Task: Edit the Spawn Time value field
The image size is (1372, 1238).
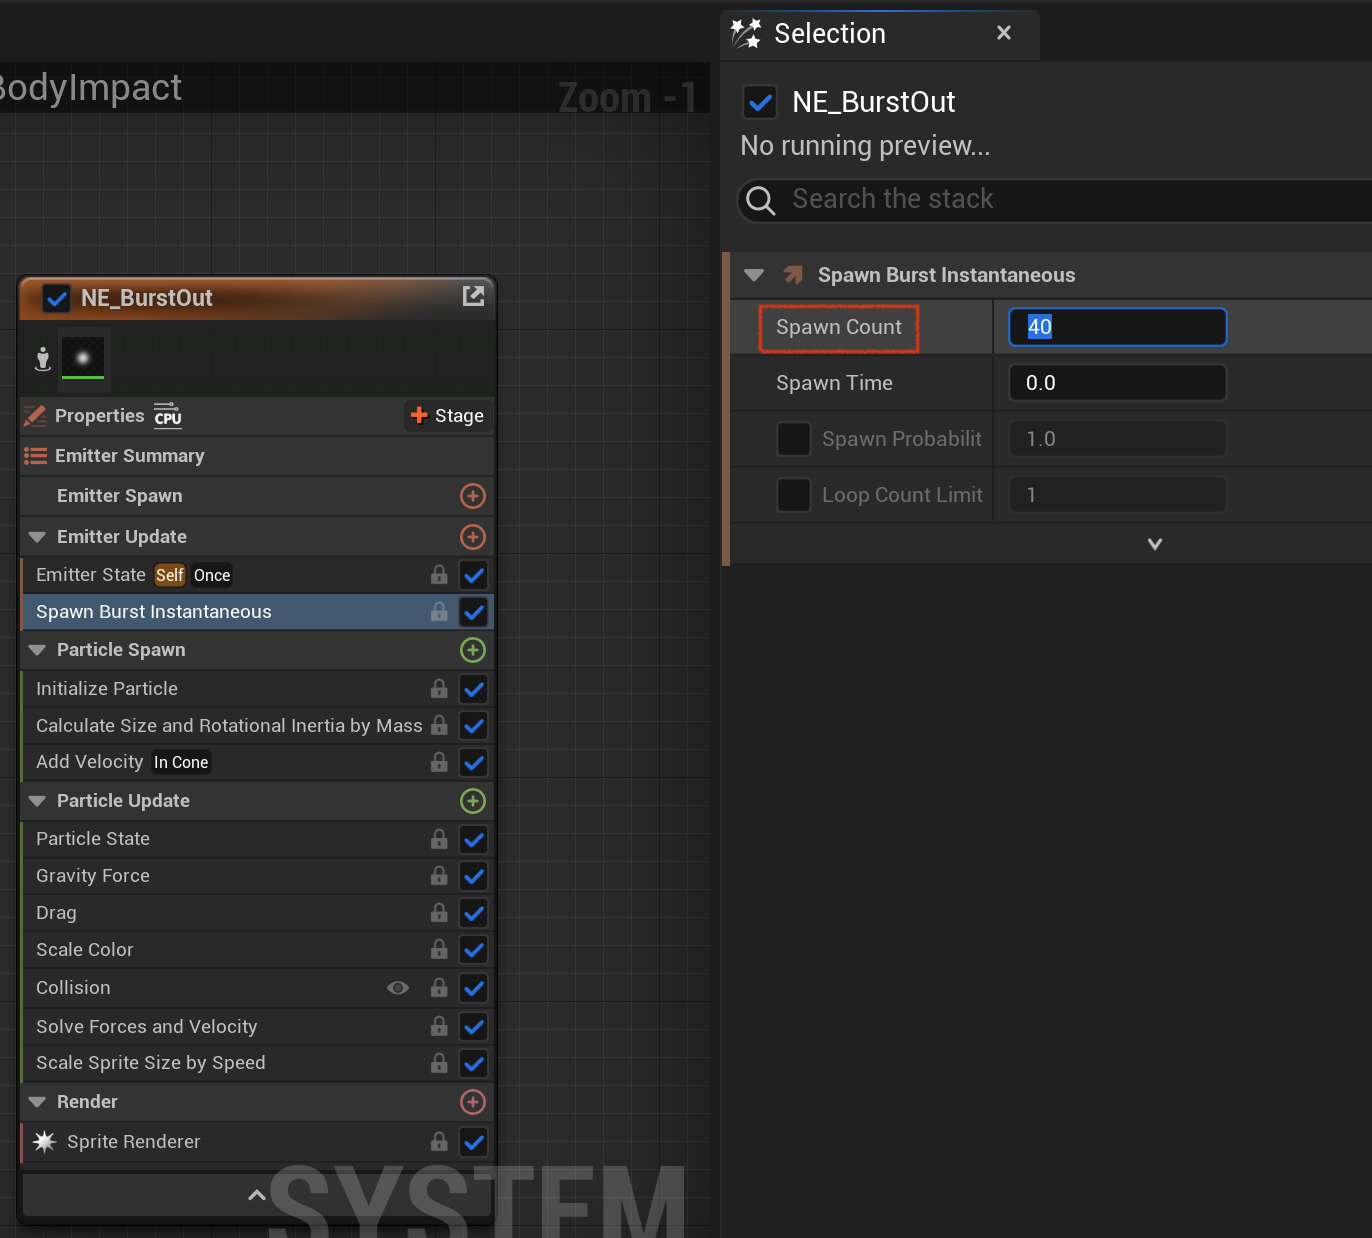Action: tap(1118, 383)
